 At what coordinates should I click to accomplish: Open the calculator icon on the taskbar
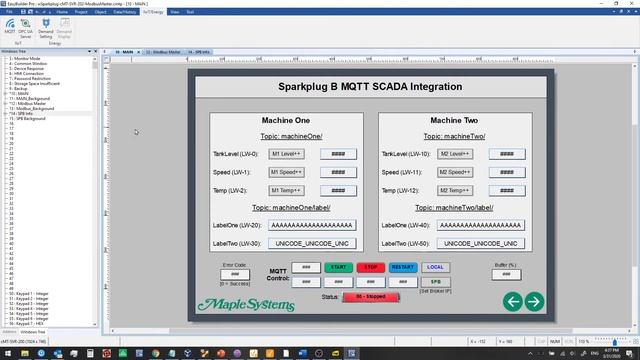[90, 353]
